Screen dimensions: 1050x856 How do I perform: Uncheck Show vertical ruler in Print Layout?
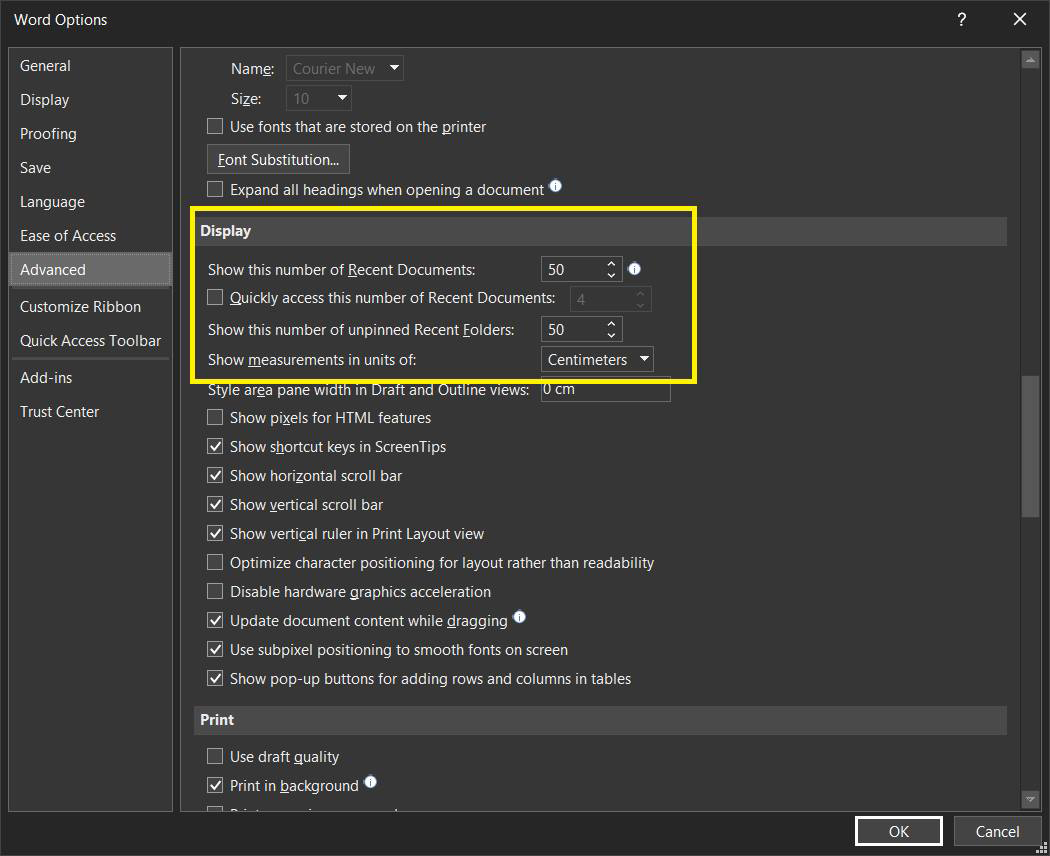coord(215,534)
